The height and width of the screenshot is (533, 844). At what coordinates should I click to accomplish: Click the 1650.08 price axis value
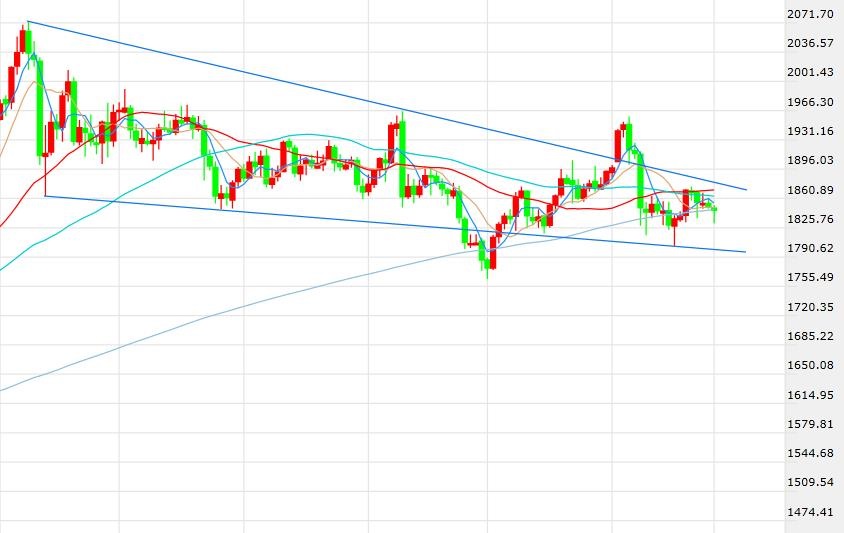click(x=810, y=365)
